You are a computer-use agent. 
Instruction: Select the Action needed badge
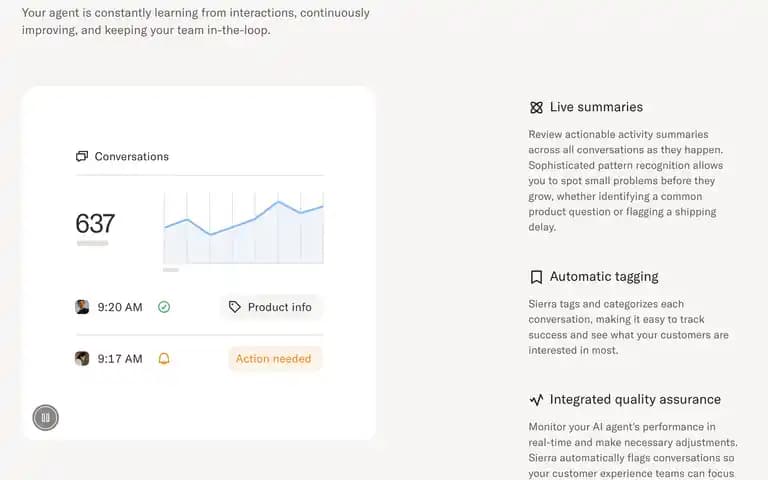click(x=274, y=359)
